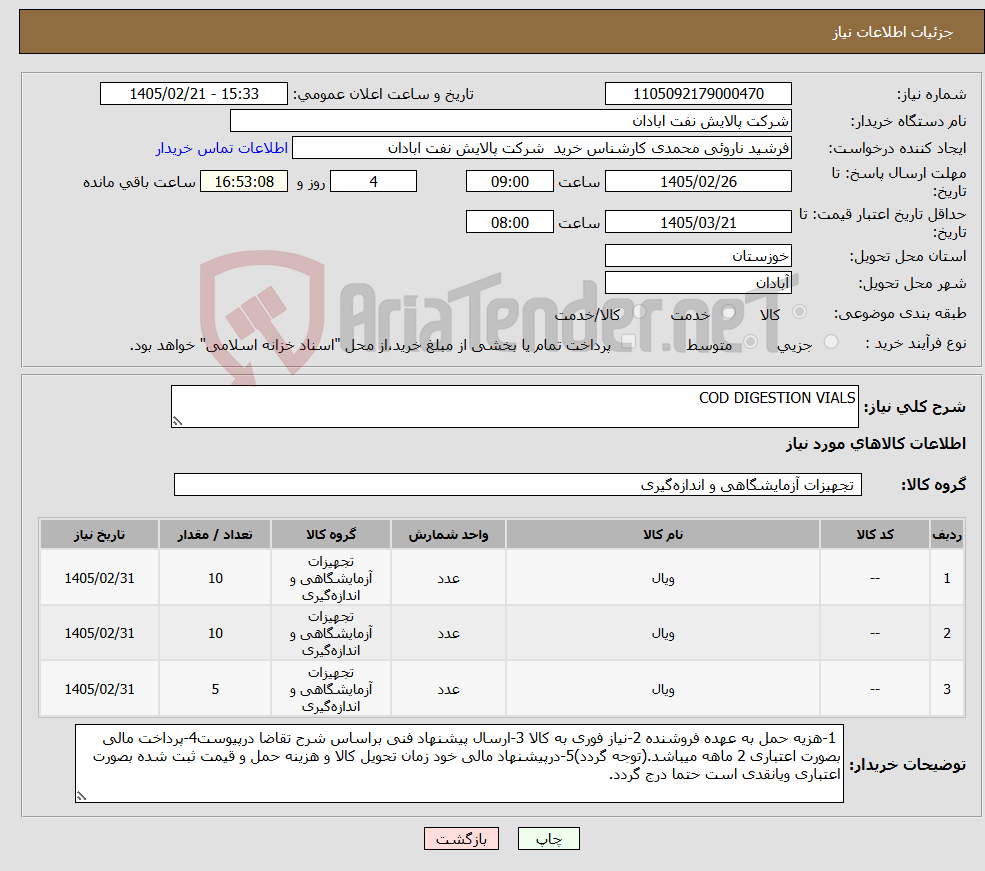Click the goods group cell in row 1
Screen dimensions: 985x871
(x=330, y=578)
